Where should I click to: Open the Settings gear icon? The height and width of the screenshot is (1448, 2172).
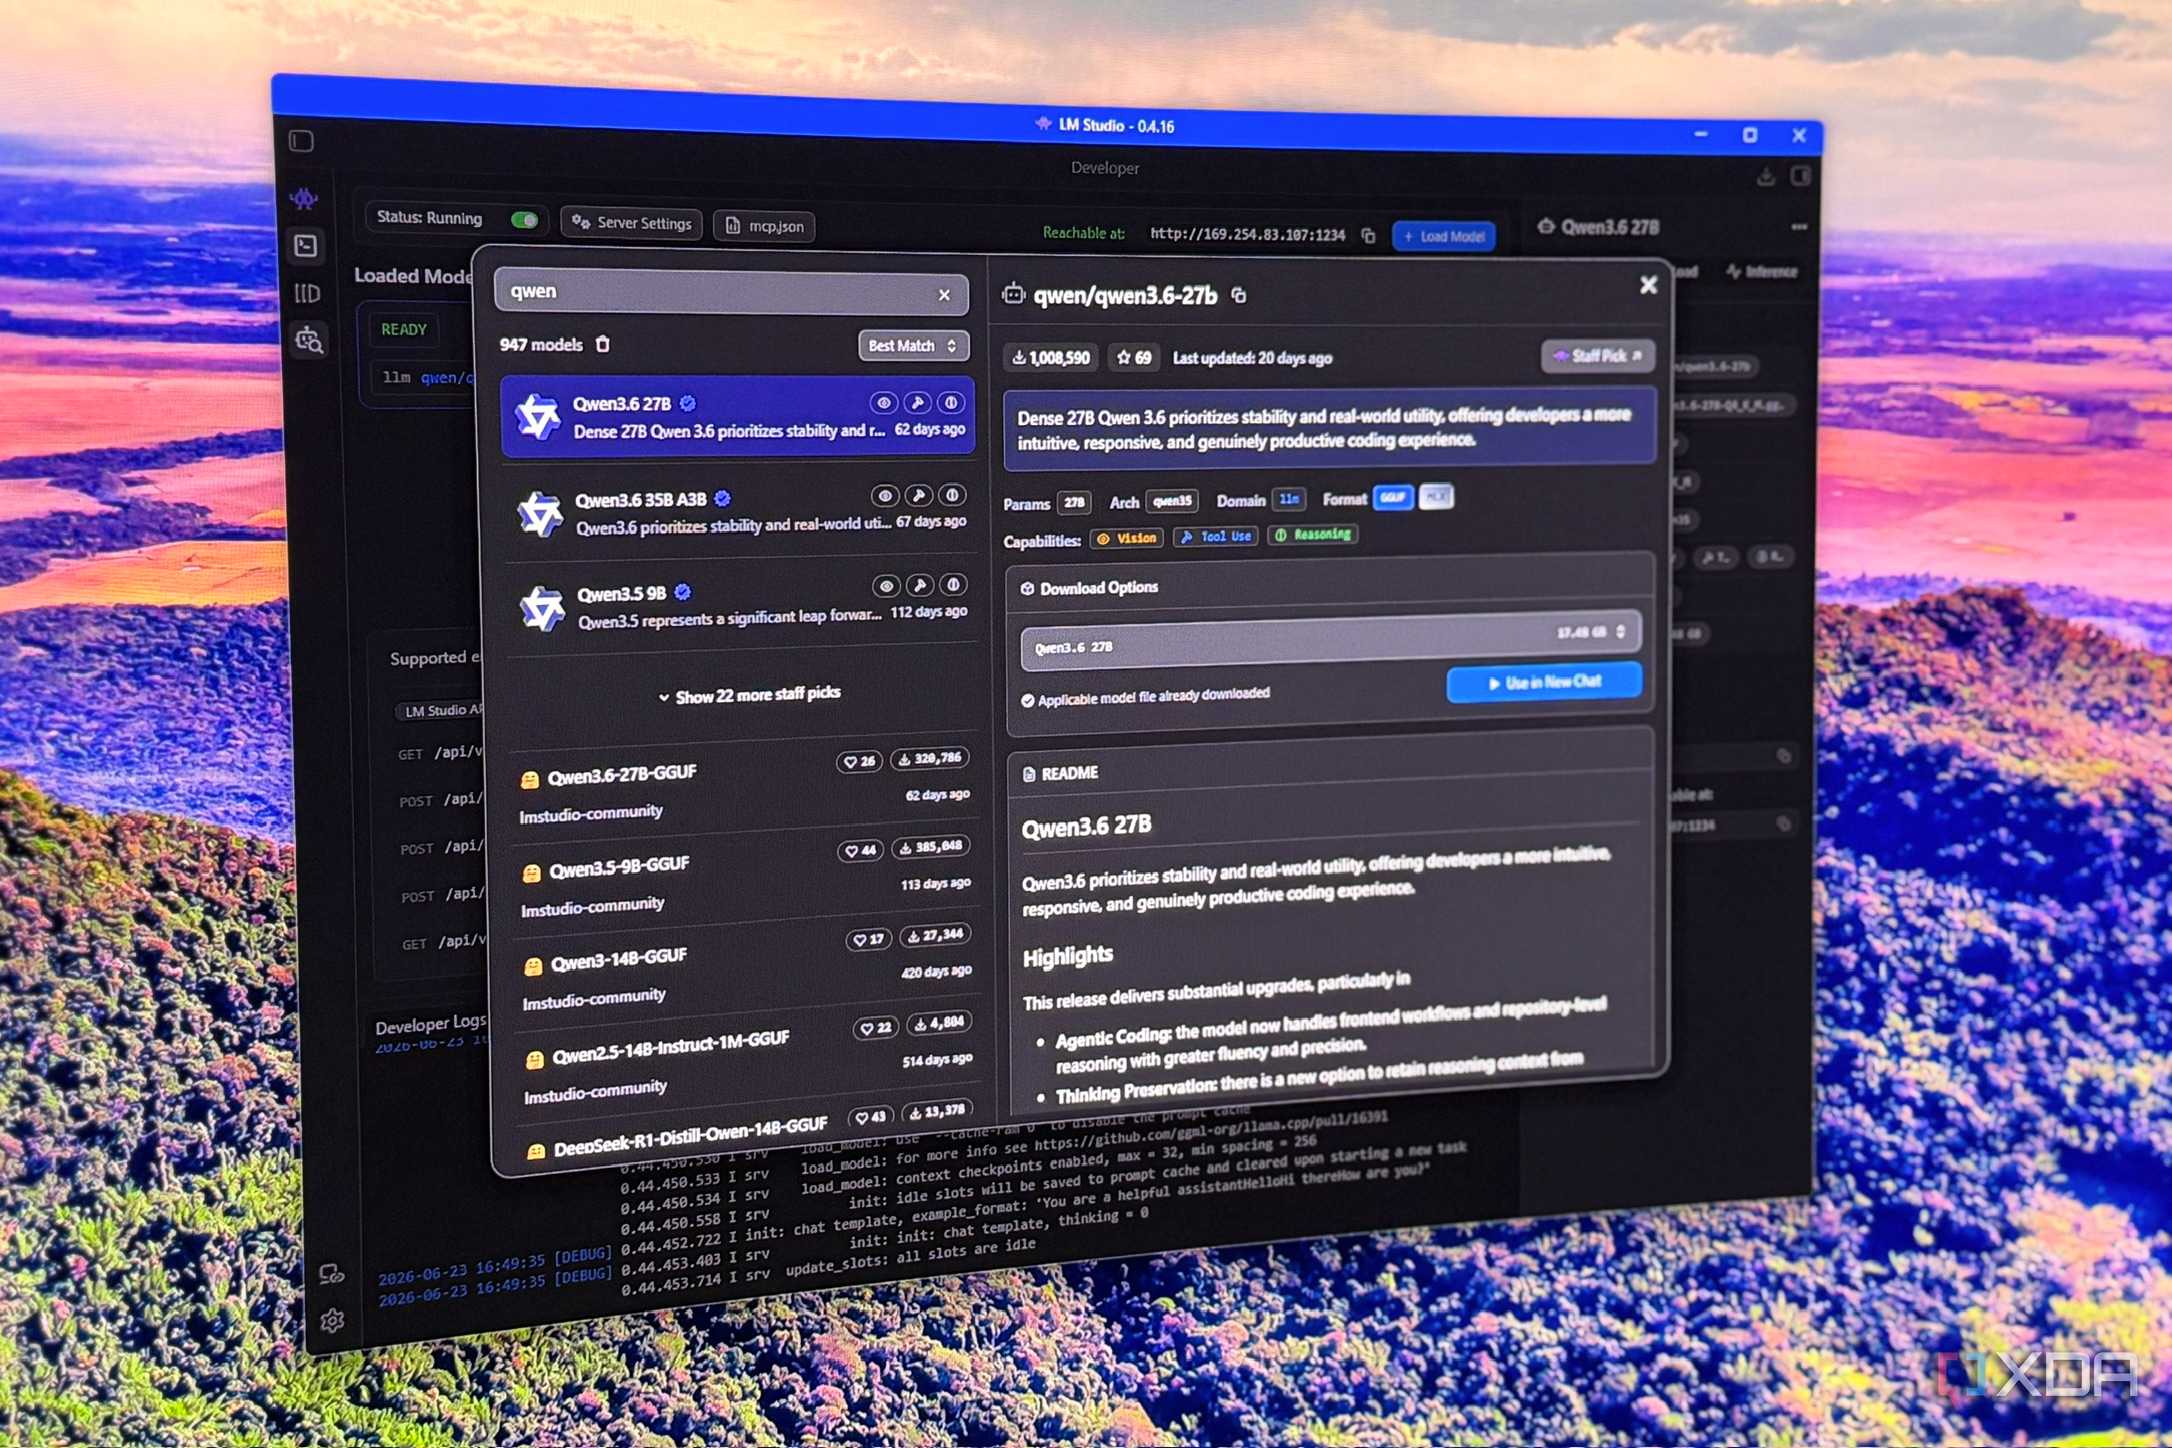coord(333,1321)
